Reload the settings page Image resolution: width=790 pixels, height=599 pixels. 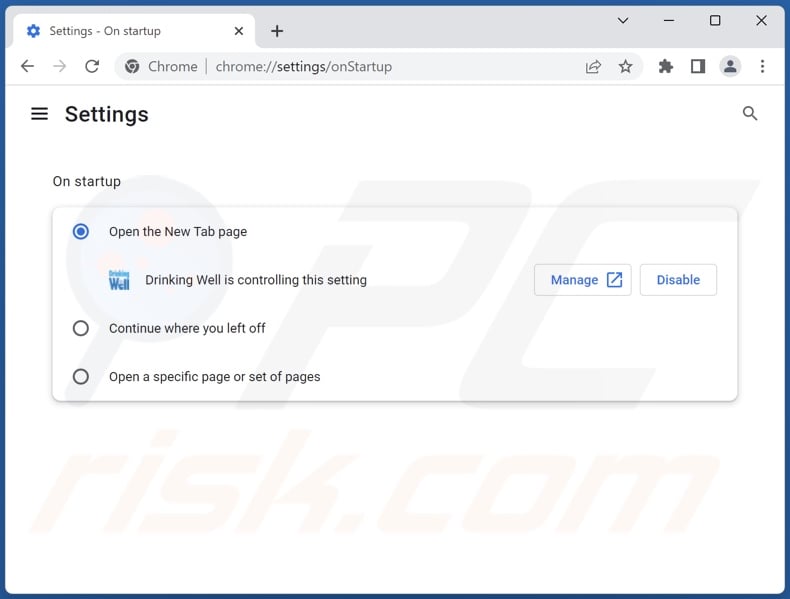pos(92,66)
